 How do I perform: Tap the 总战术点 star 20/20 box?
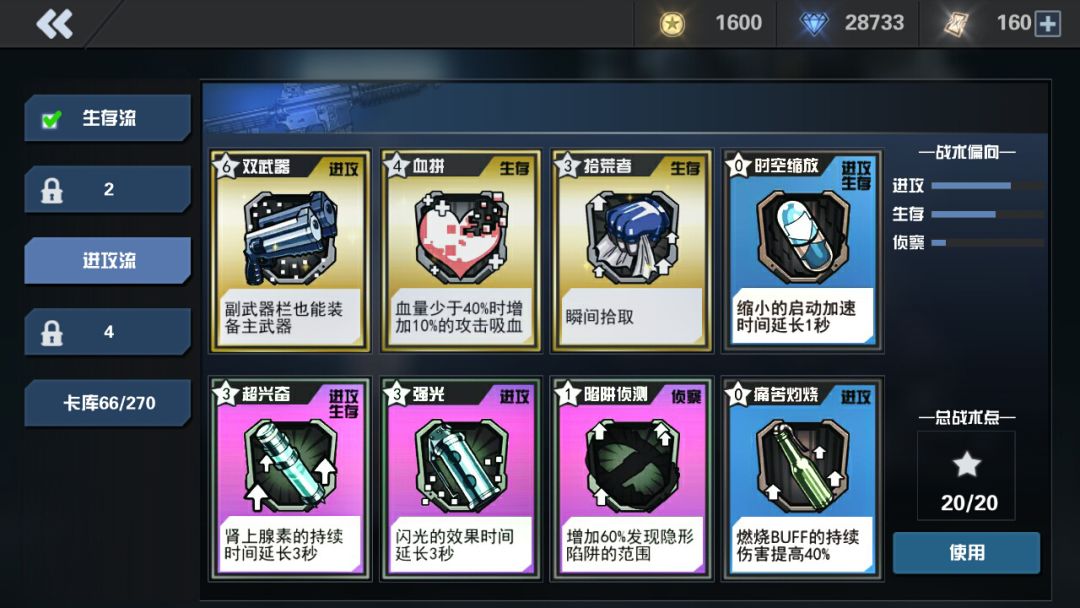click(x=966, y=476)
